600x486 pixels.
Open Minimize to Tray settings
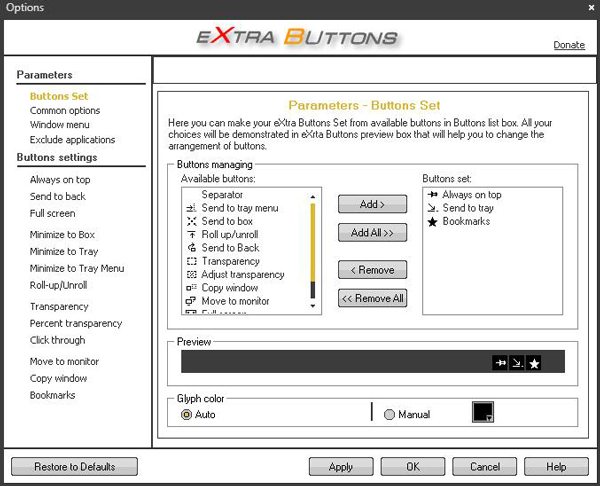[64, 251]
